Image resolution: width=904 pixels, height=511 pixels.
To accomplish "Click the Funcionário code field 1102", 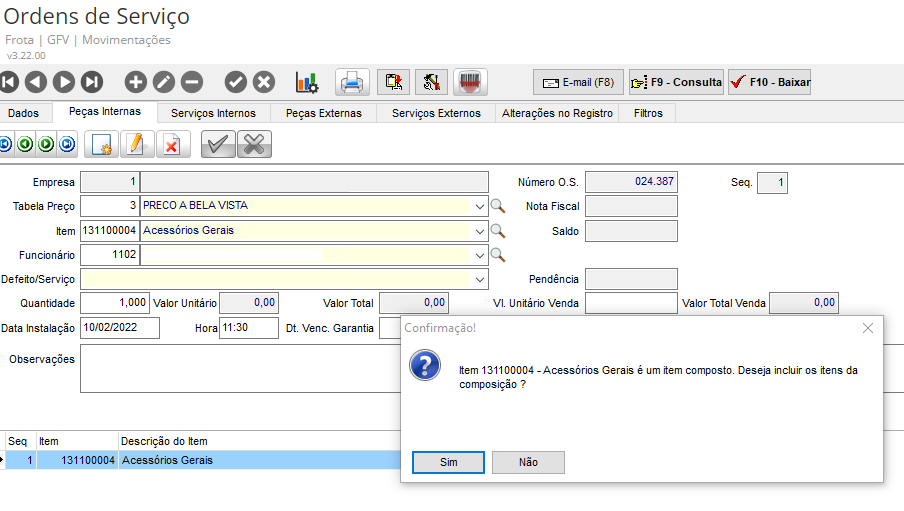I will (110, 255).
